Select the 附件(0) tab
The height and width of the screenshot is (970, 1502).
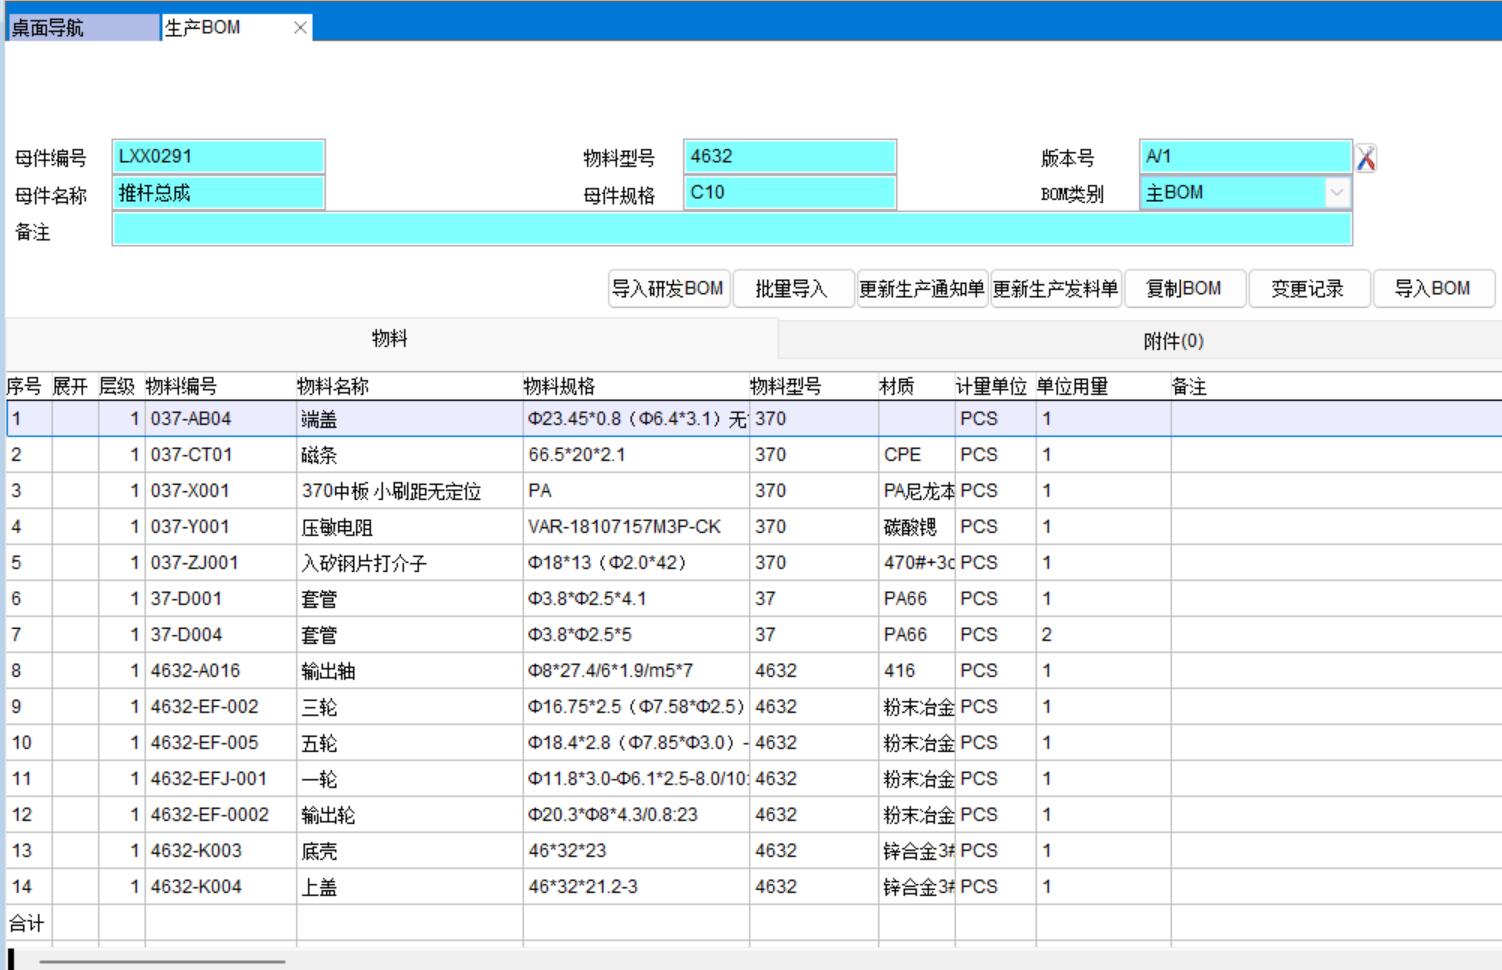pyautogui.click(x=1173, y=342)
